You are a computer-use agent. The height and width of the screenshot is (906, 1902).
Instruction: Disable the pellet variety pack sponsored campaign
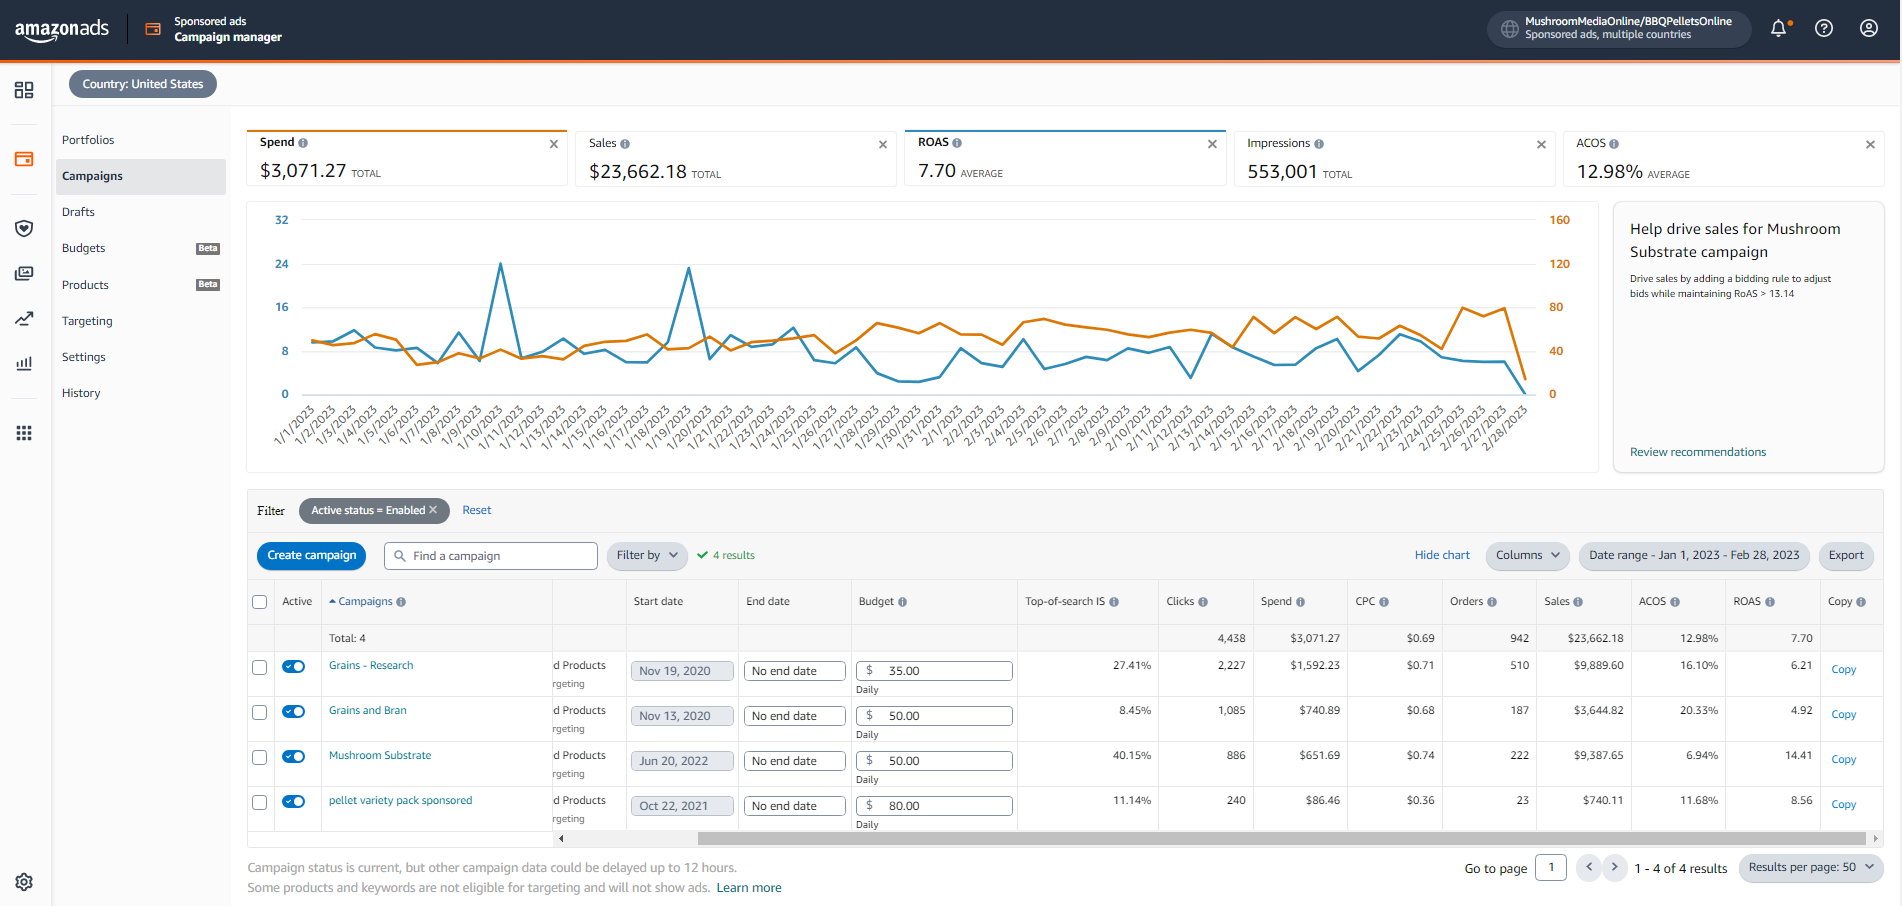294,801
